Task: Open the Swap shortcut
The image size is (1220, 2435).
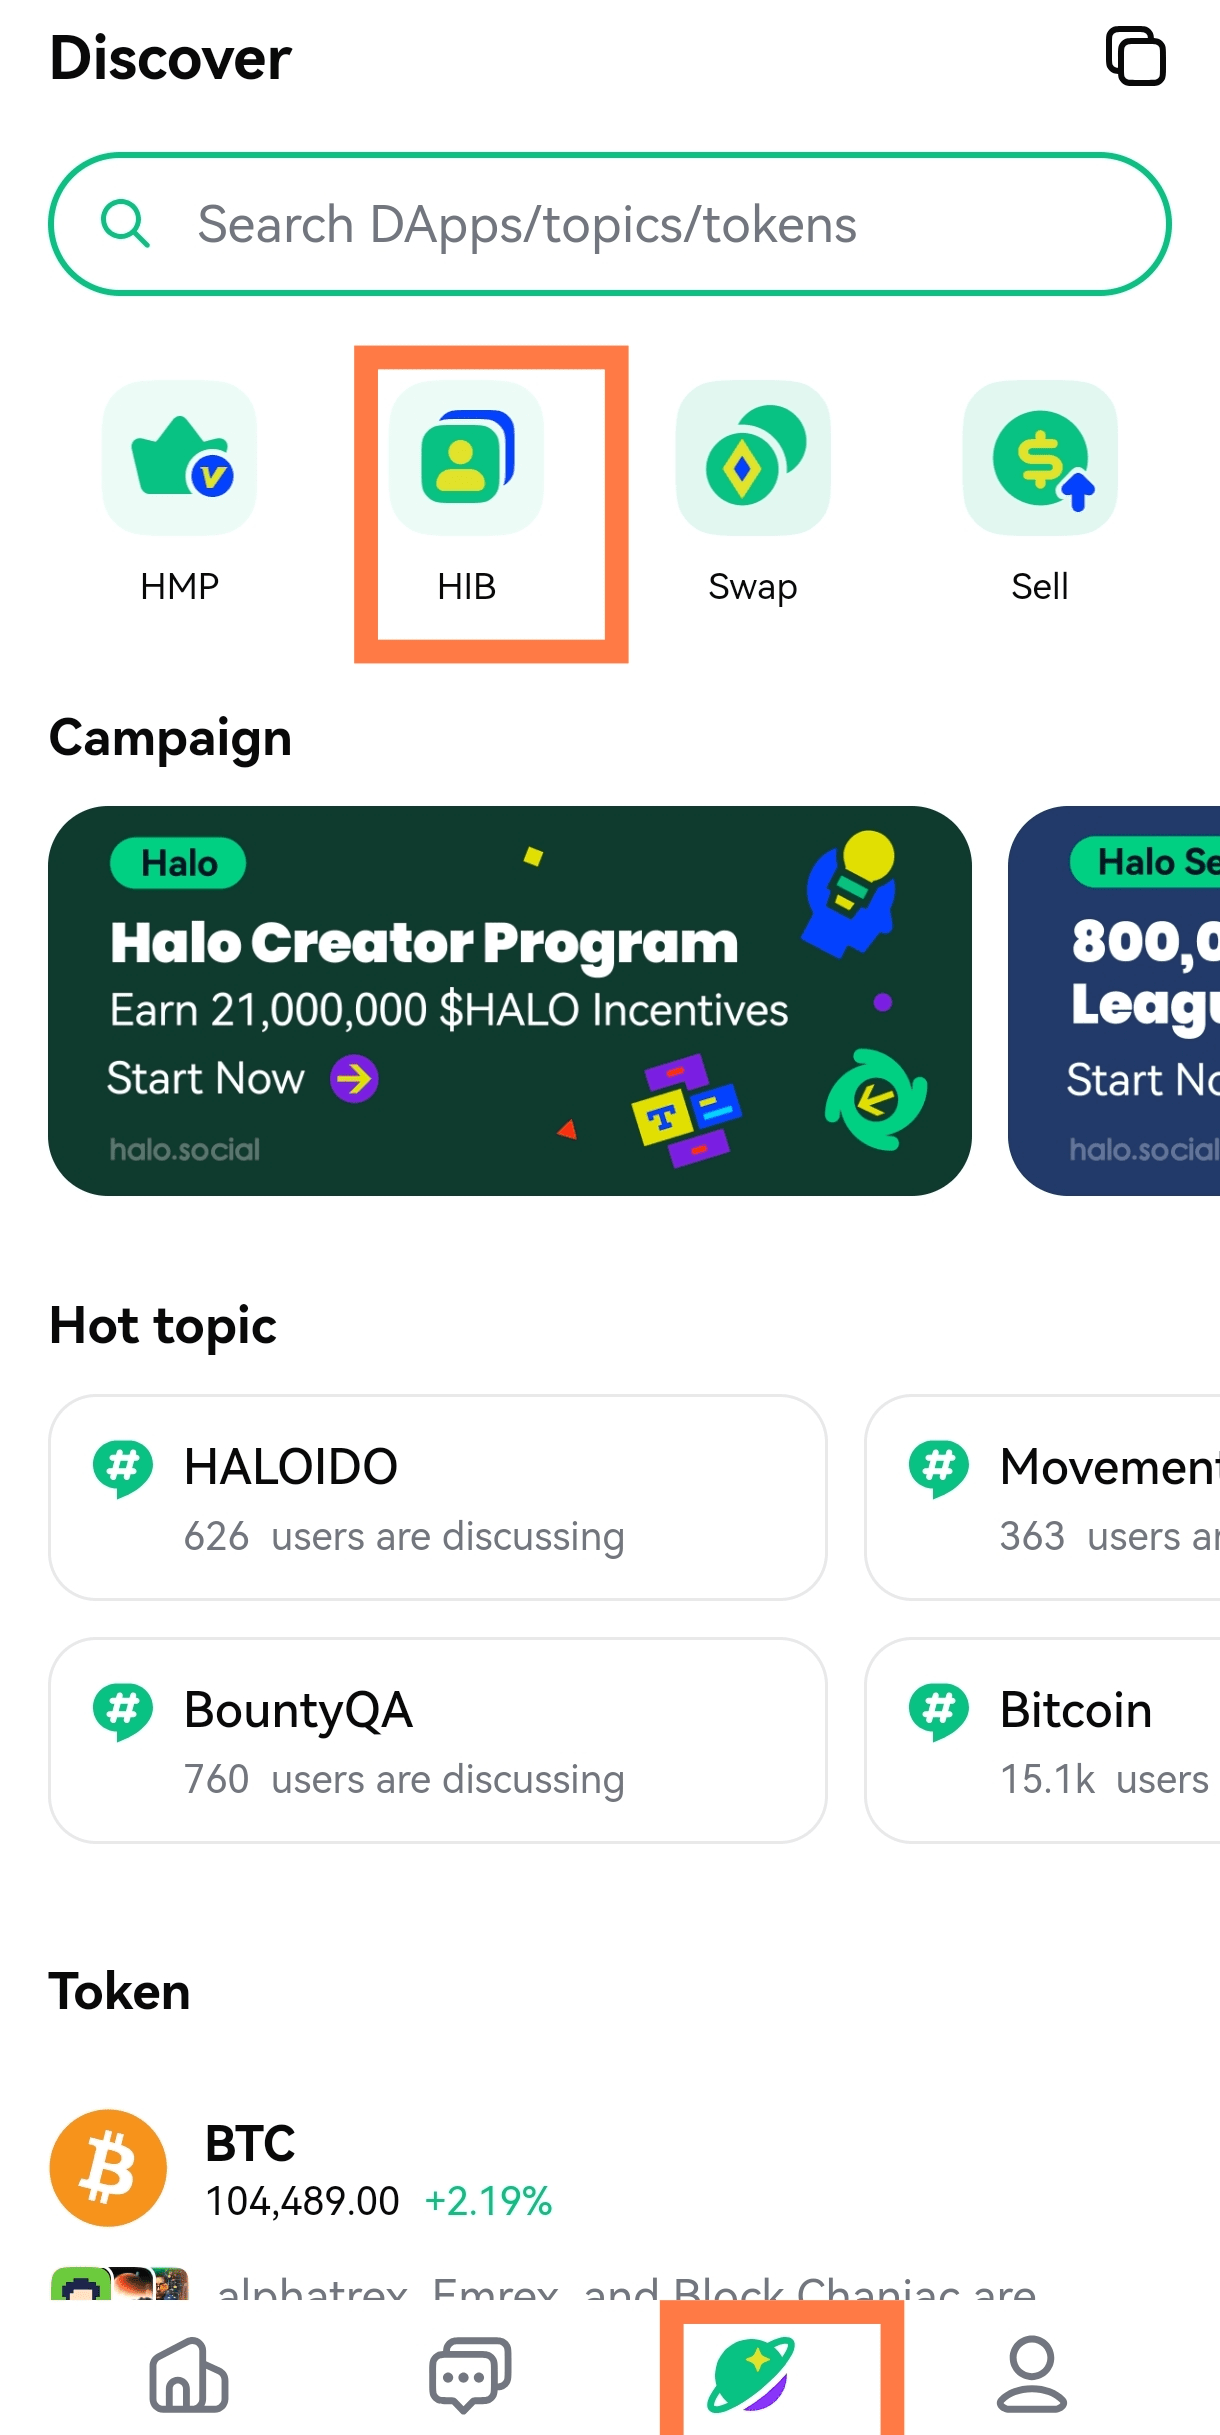Action: pos(753,459)
